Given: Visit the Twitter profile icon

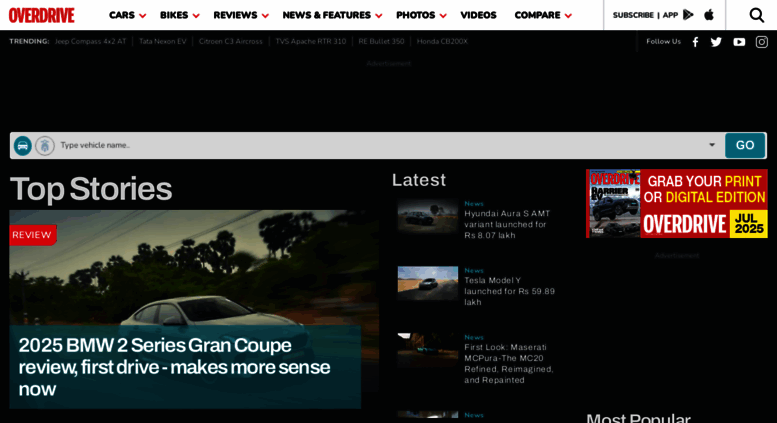Looking at the screenshot, I should tap(716, 42).
